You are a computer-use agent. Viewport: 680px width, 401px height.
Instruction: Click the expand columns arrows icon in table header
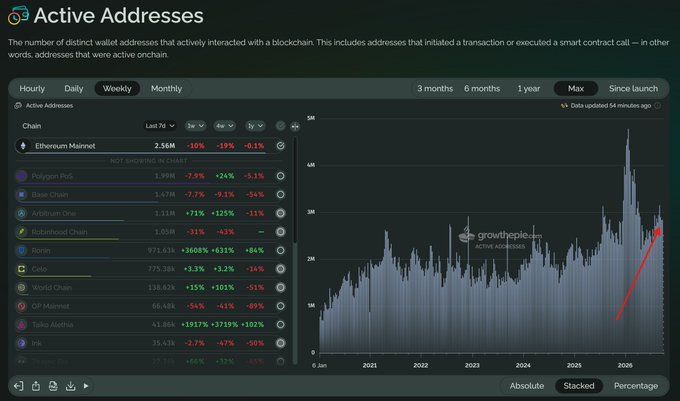(295, 126)
